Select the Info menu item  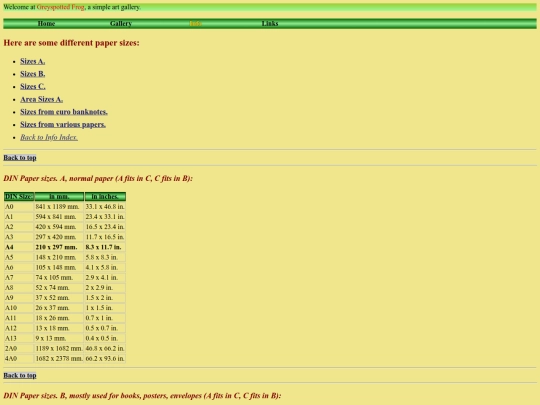point(195,23)
